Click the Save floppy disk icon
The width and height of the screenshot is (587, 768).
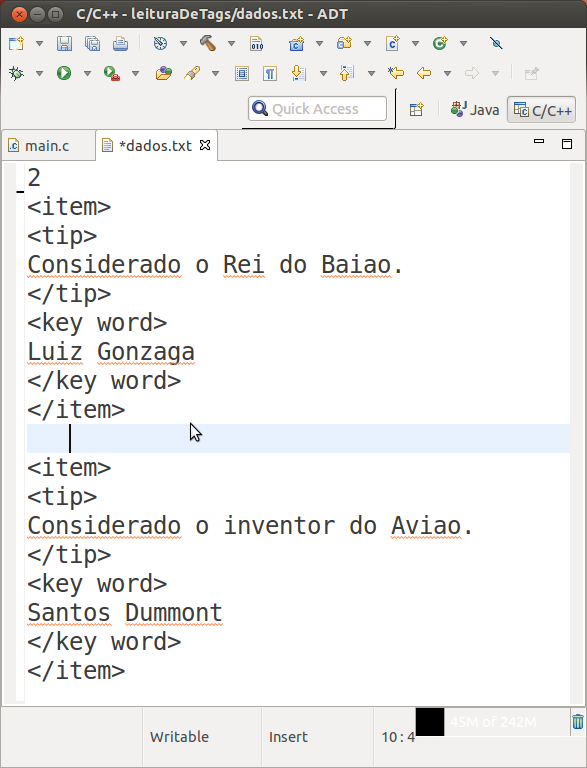pyautogui.click(x=64, y=44)
